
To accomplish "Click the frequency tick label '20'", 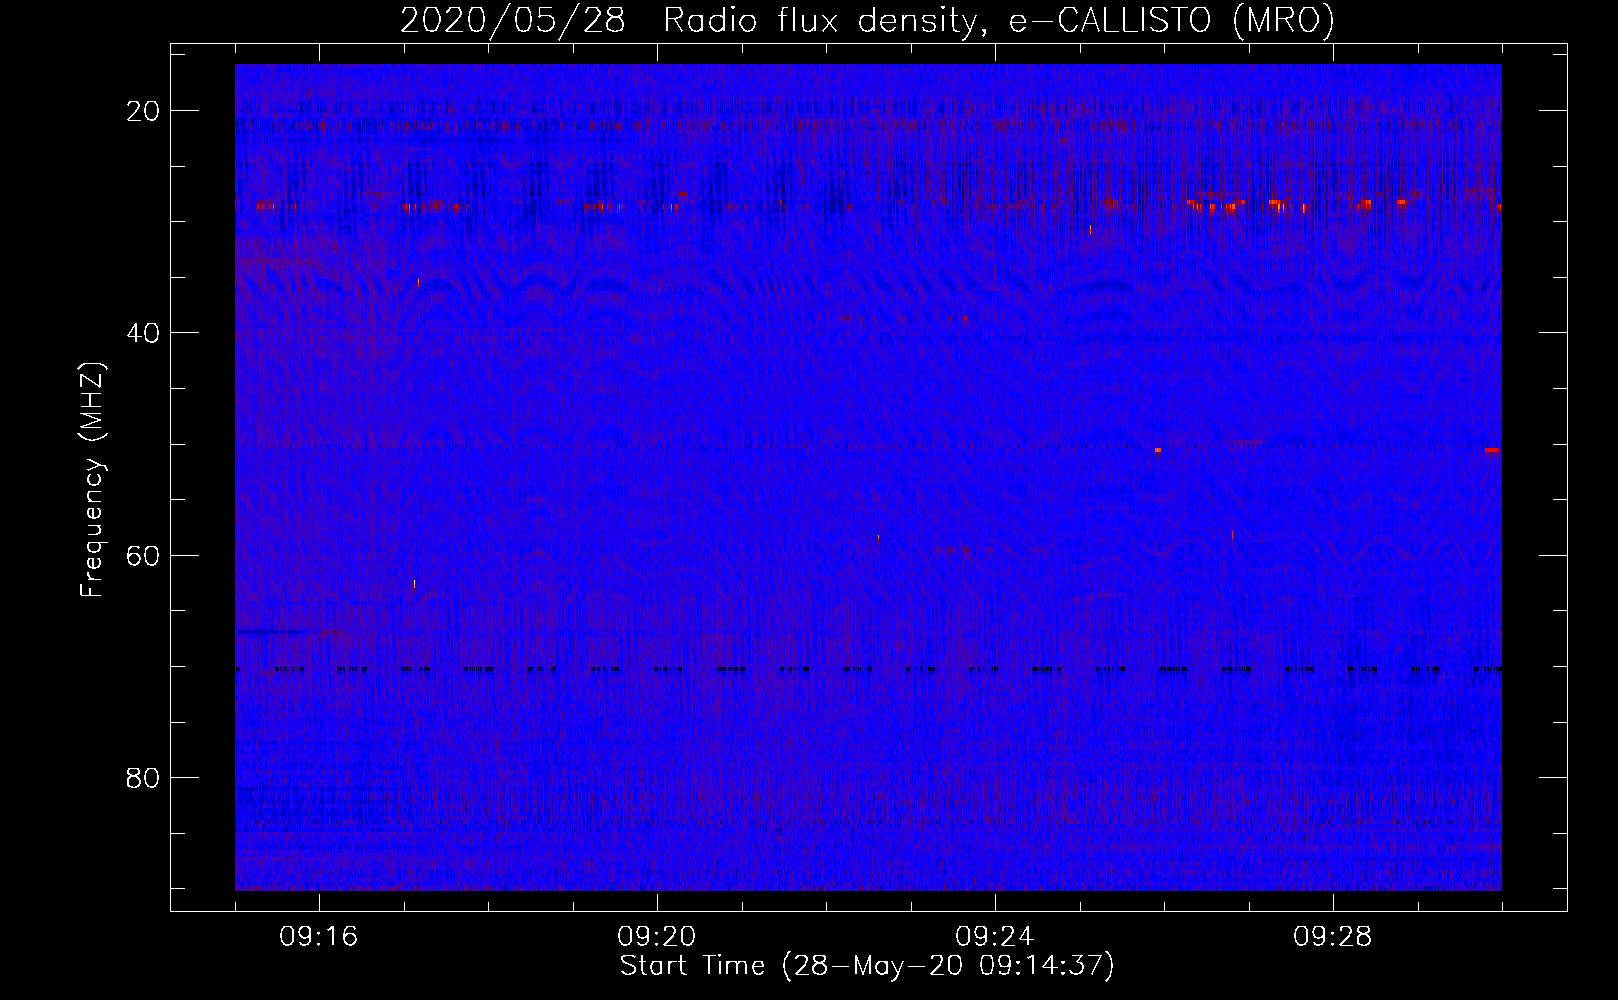I will click(x=143, y=111).
